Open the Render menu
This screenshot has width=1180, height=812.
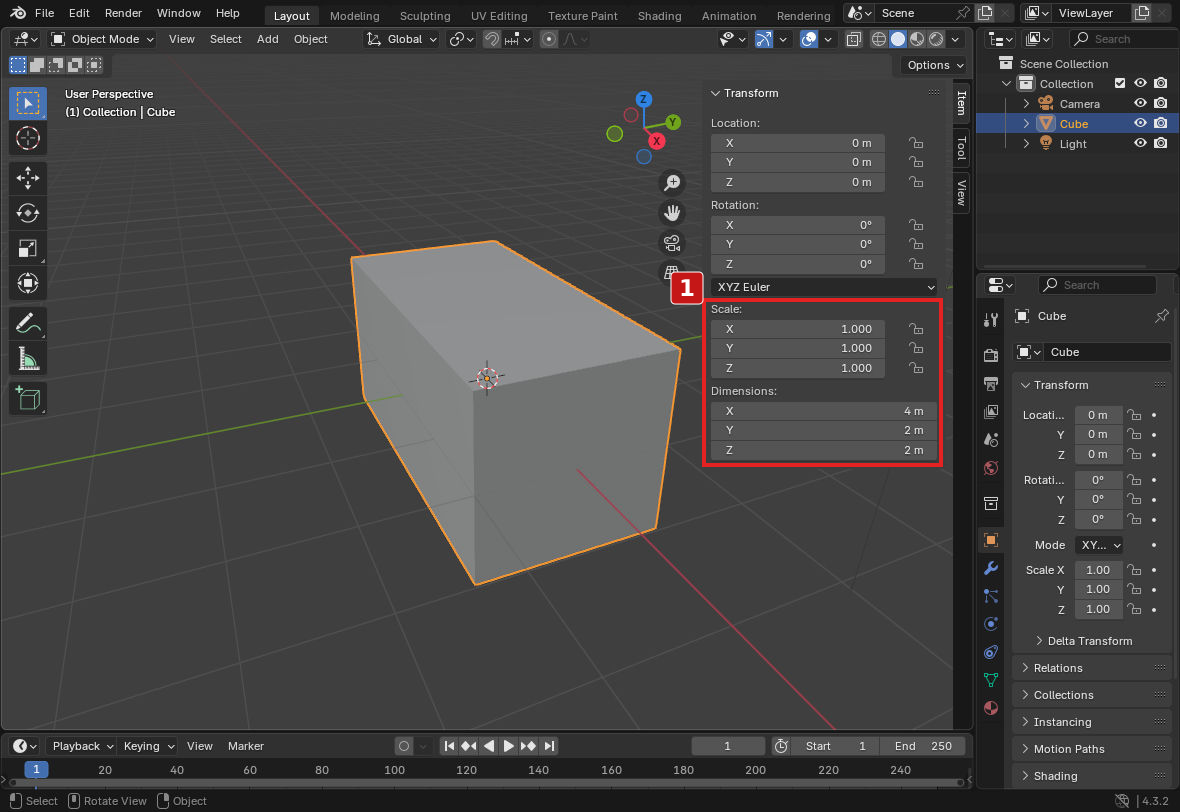coord(123,13)
